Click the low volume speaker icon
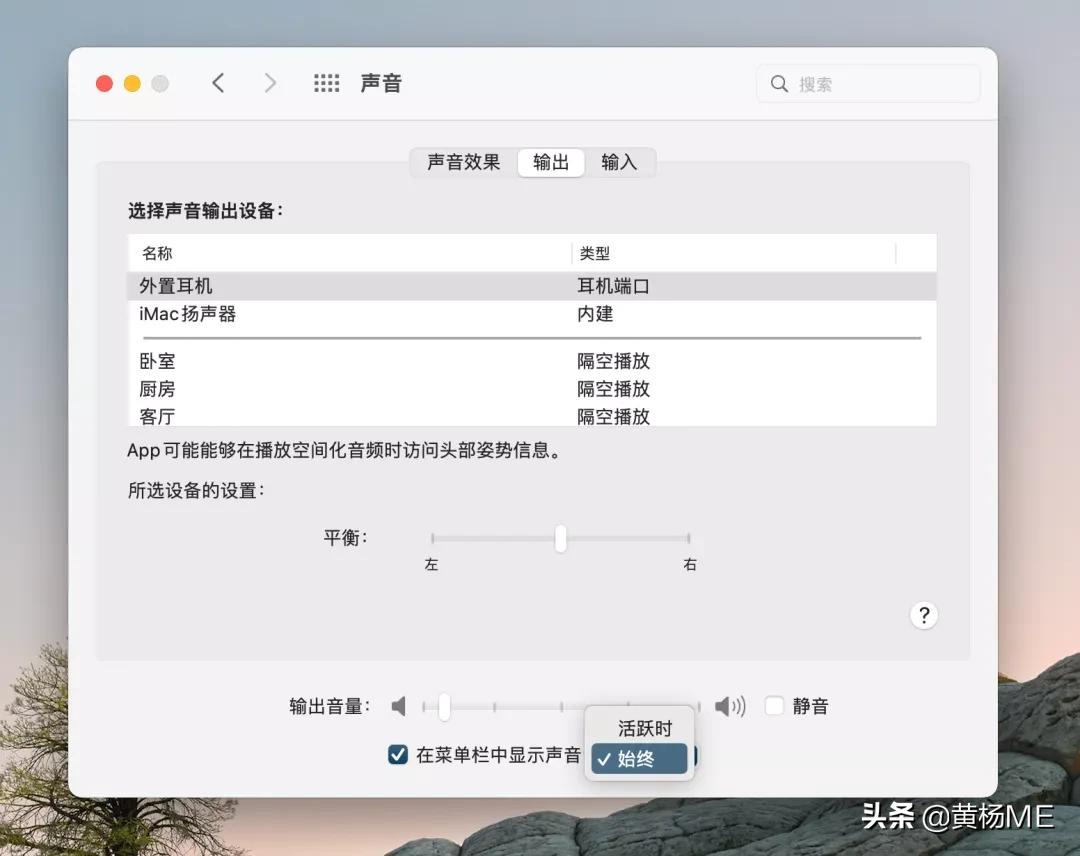The width and height of the screenshot is (1080, 856). point(398,706)
